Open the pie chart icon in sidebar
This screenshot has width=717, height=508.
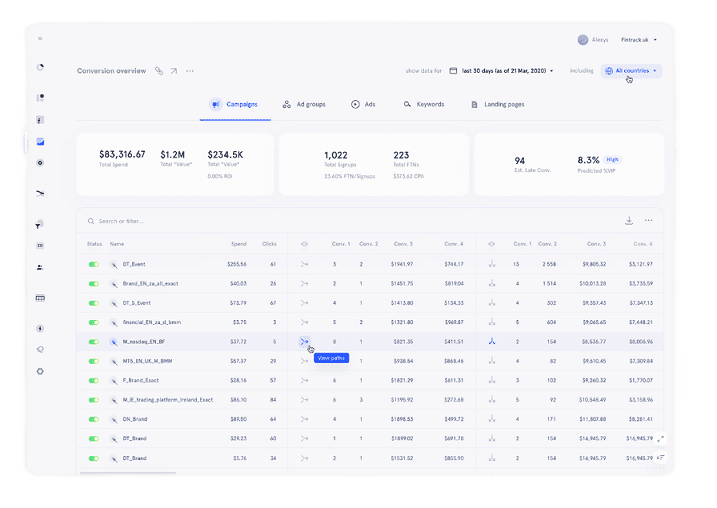click(40, 67)
